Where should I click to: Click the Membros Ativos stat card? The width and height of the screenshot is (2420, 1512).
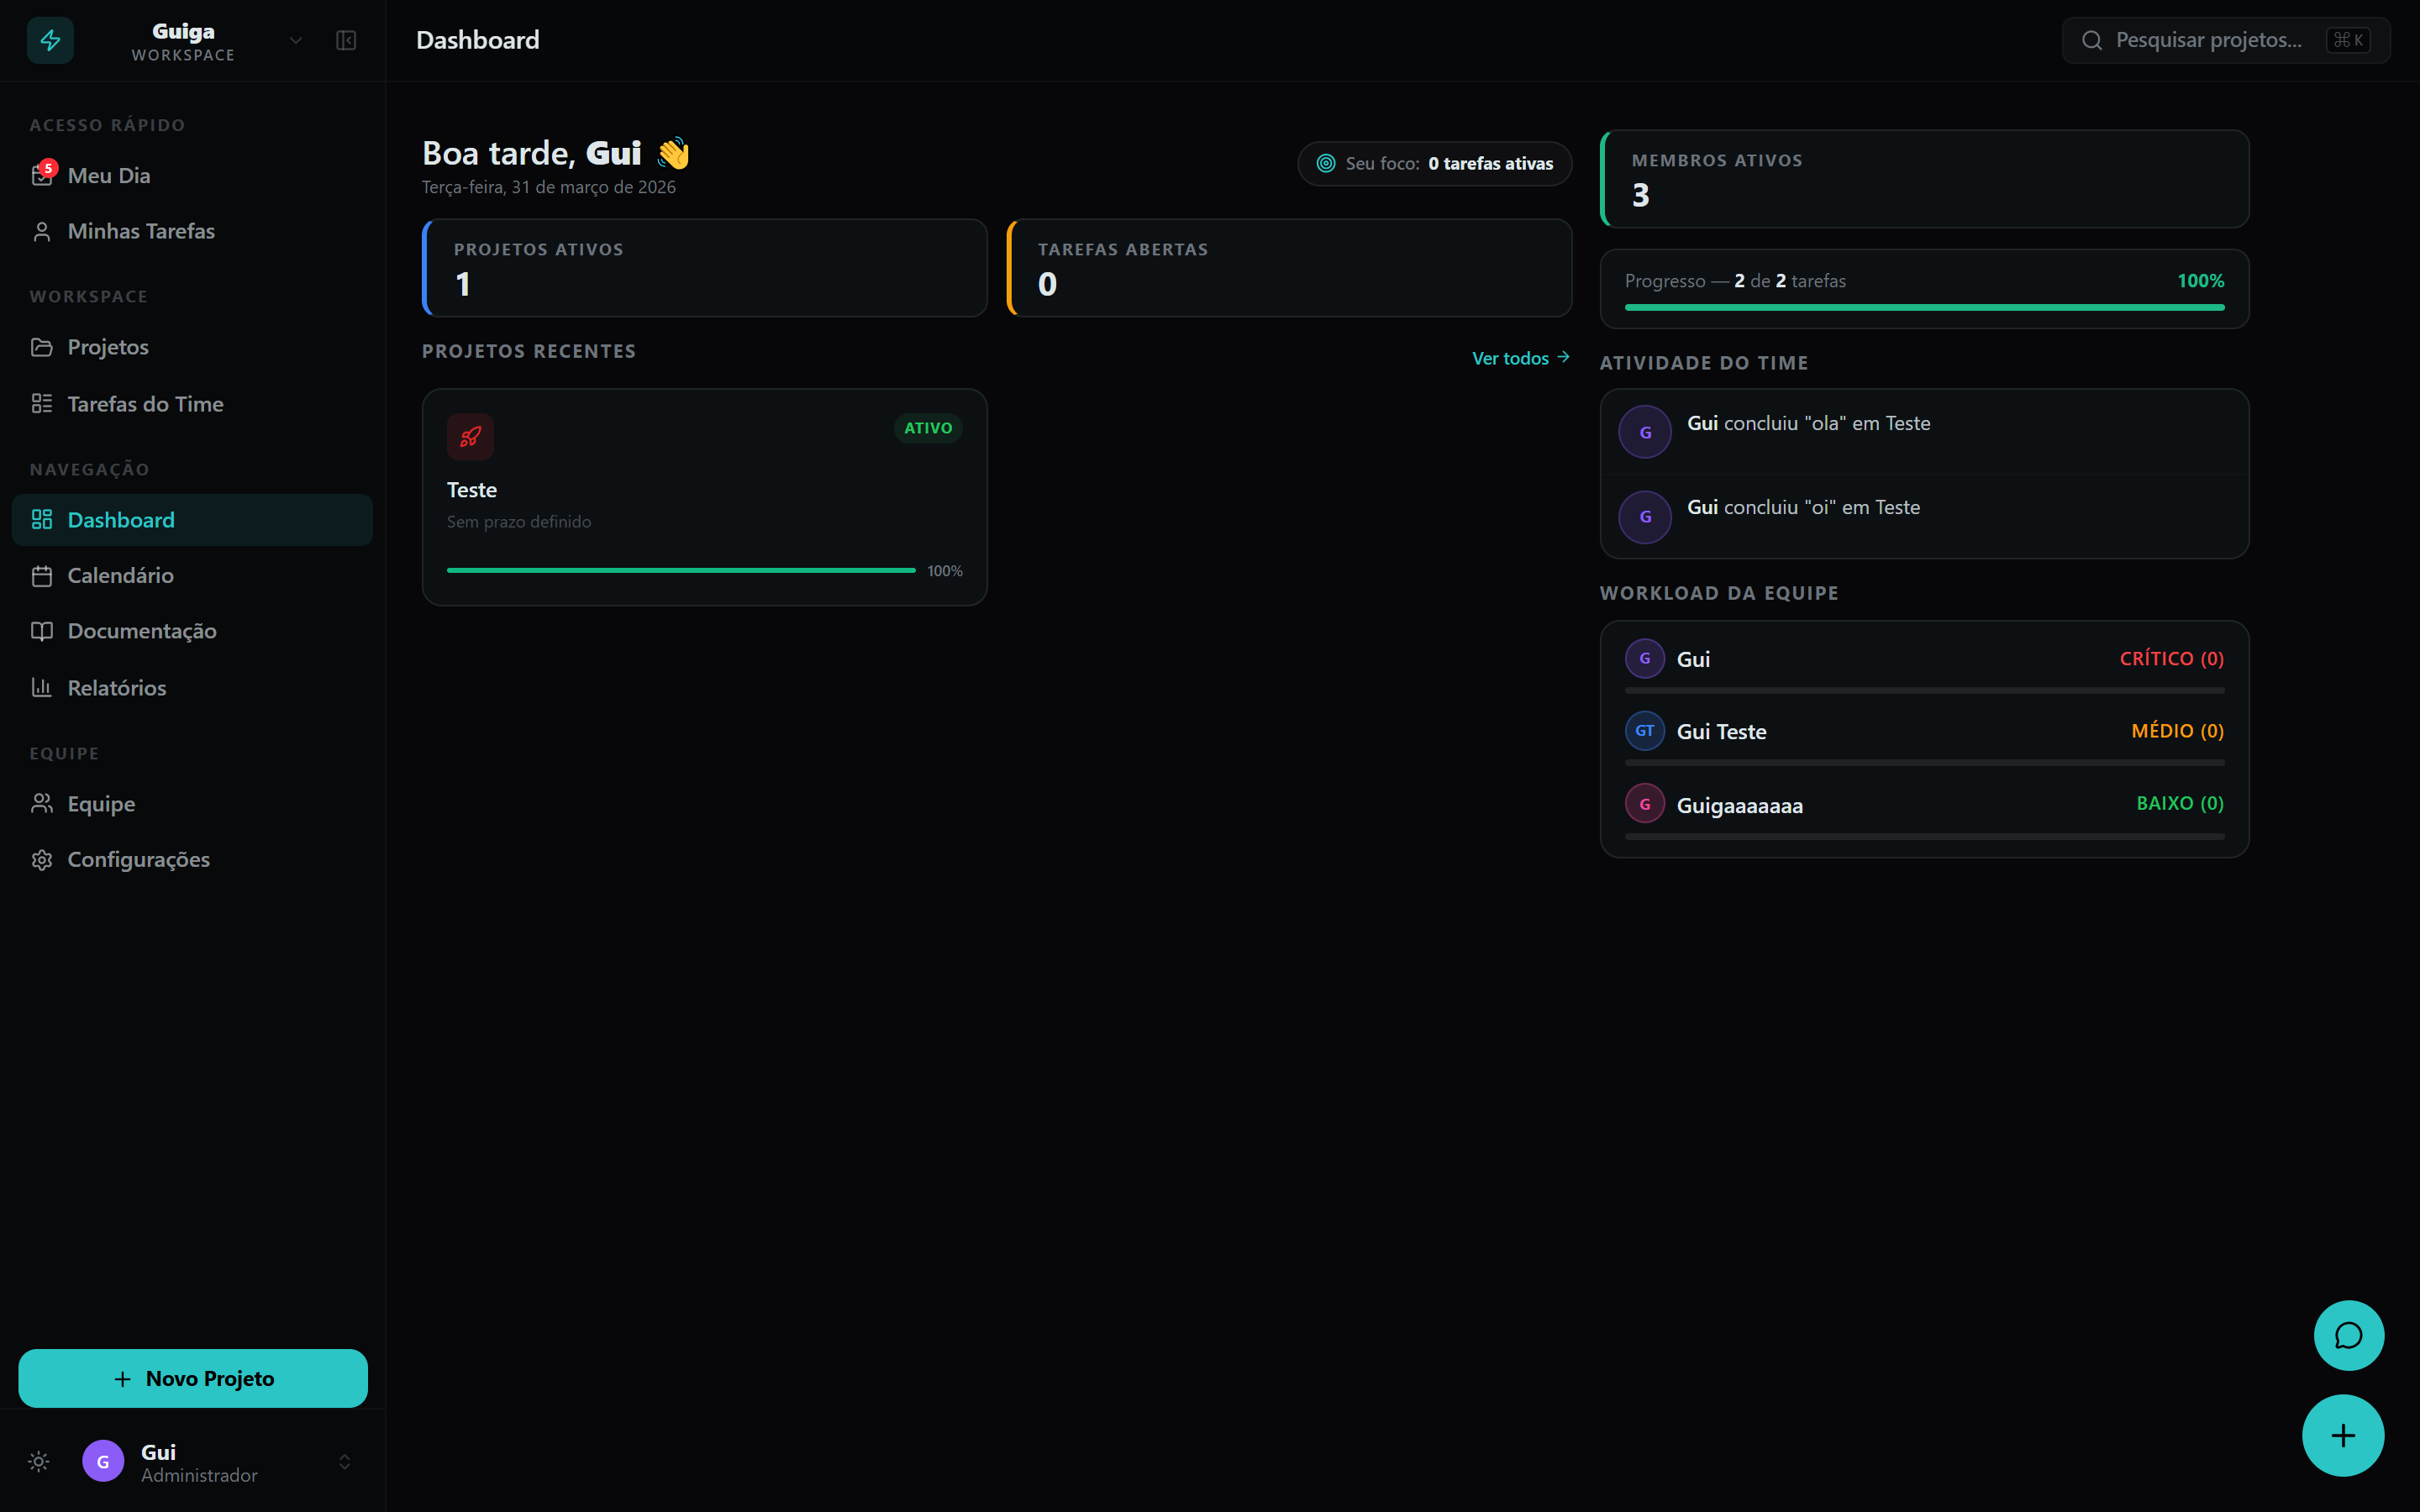click(x=1924, y=179)
